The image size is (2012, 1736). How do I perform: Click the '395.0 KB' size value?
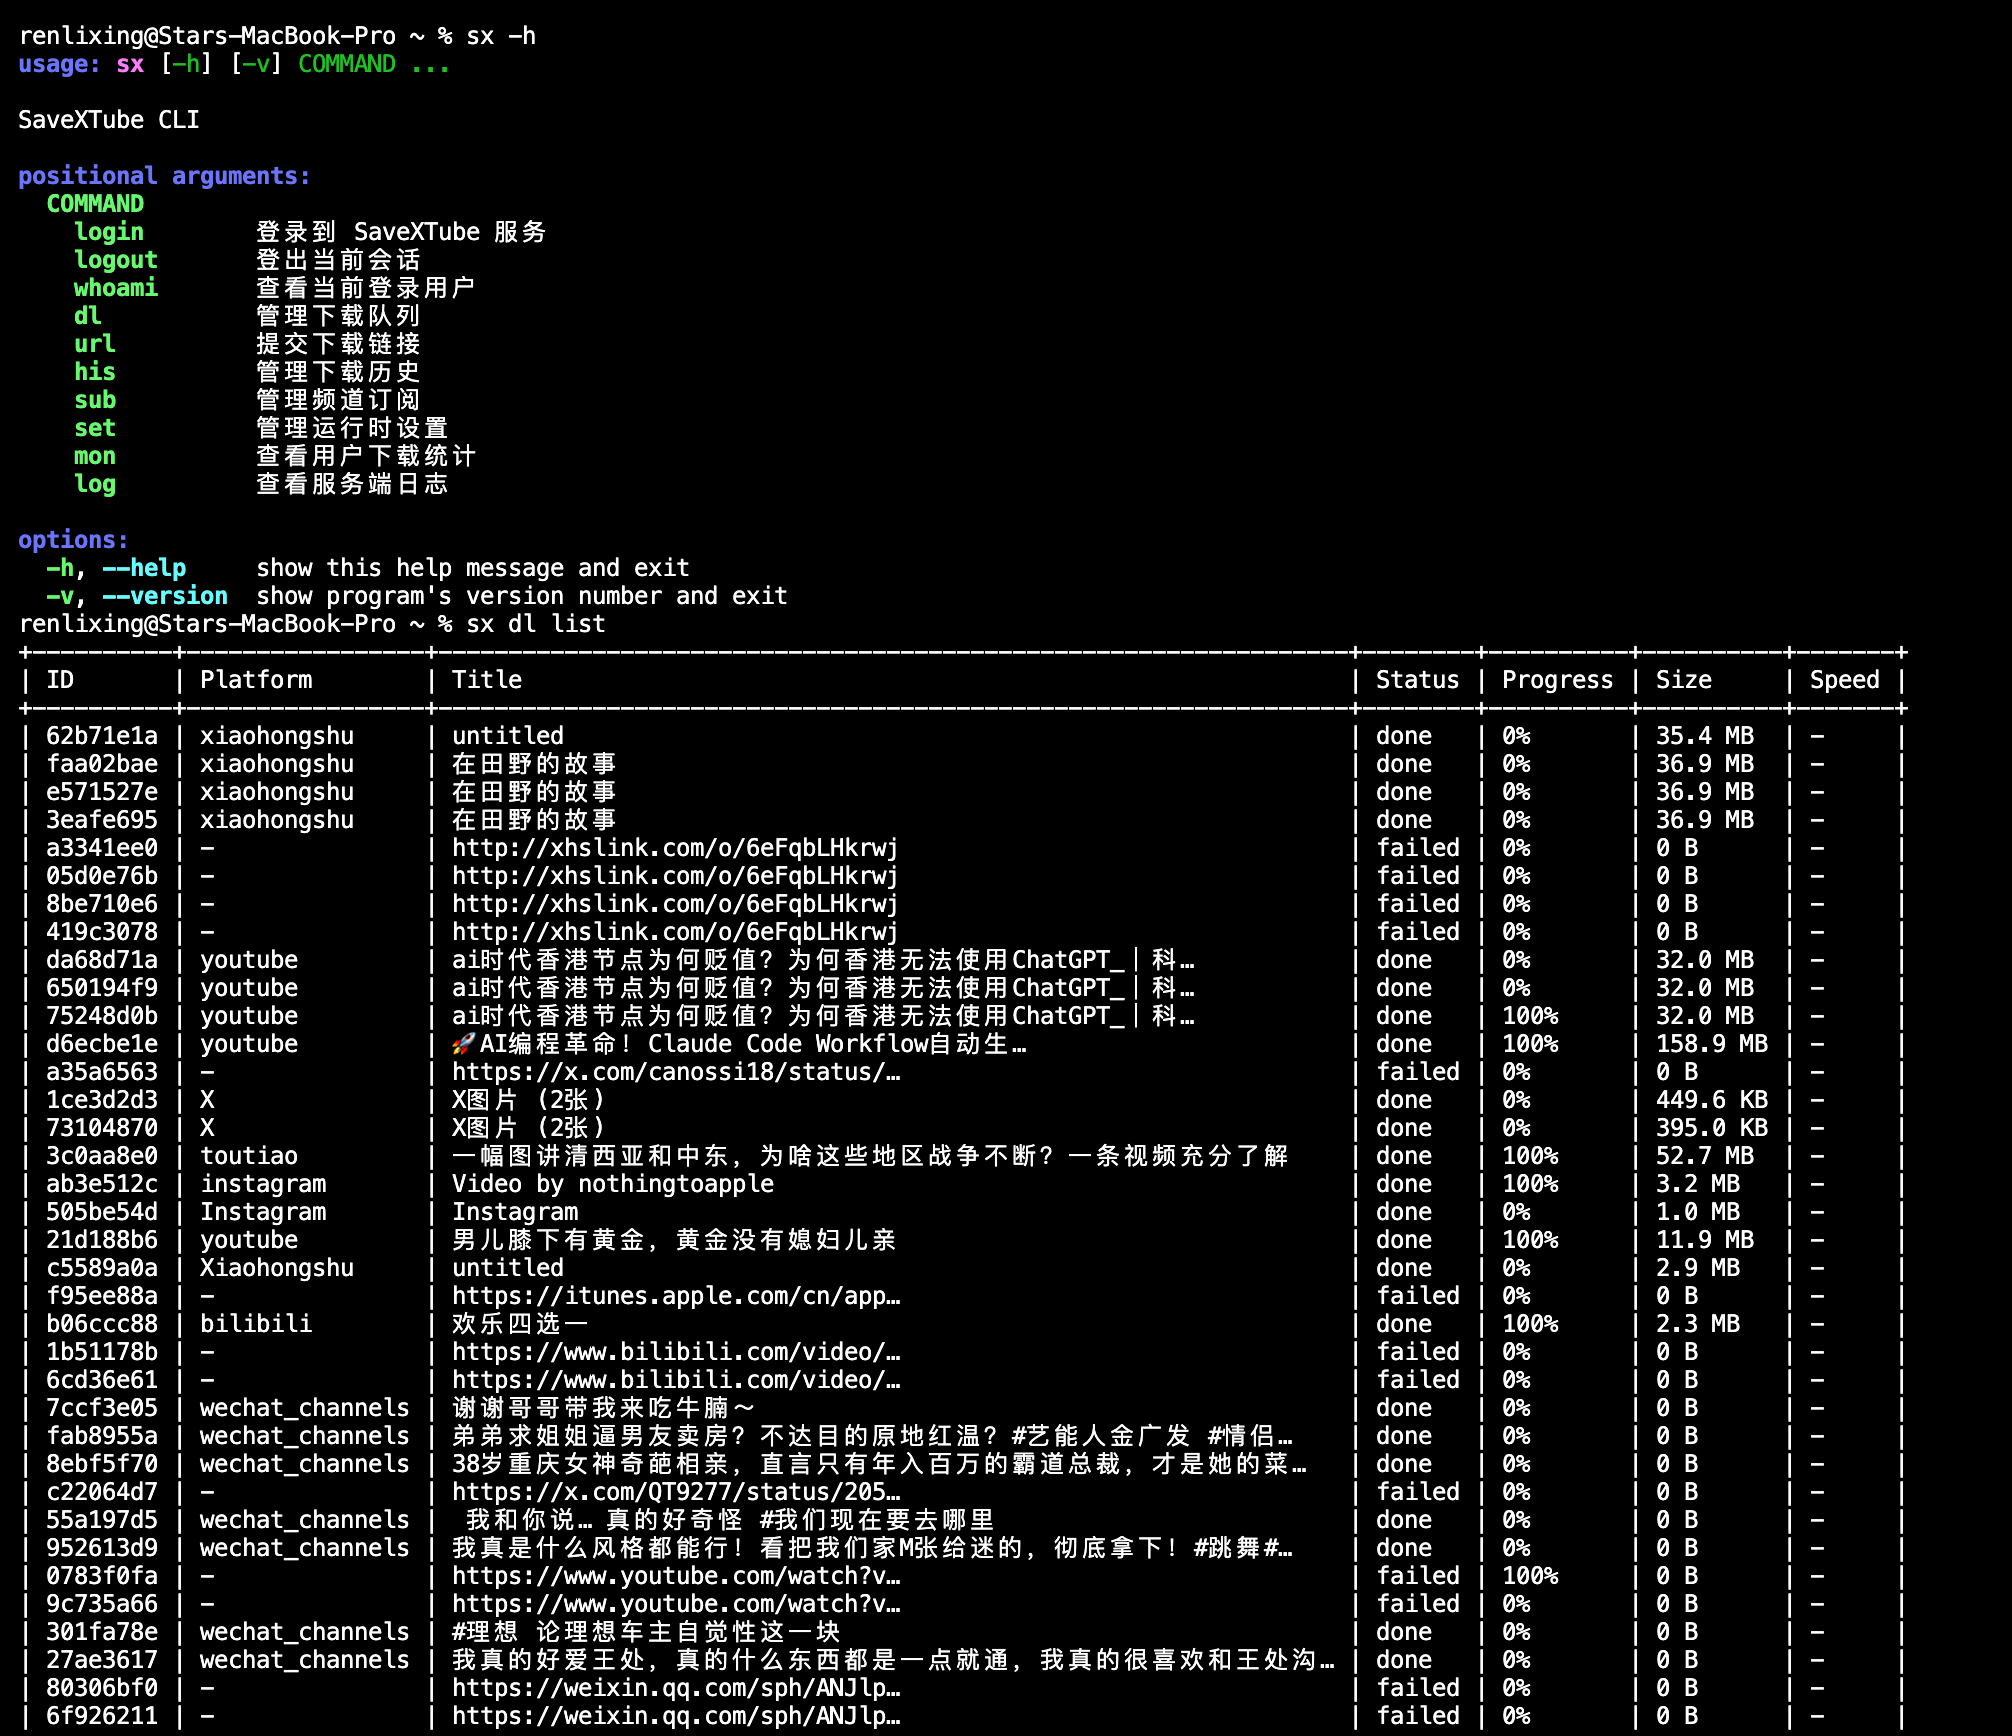pyautogui.click(x=1712, y=1128)
